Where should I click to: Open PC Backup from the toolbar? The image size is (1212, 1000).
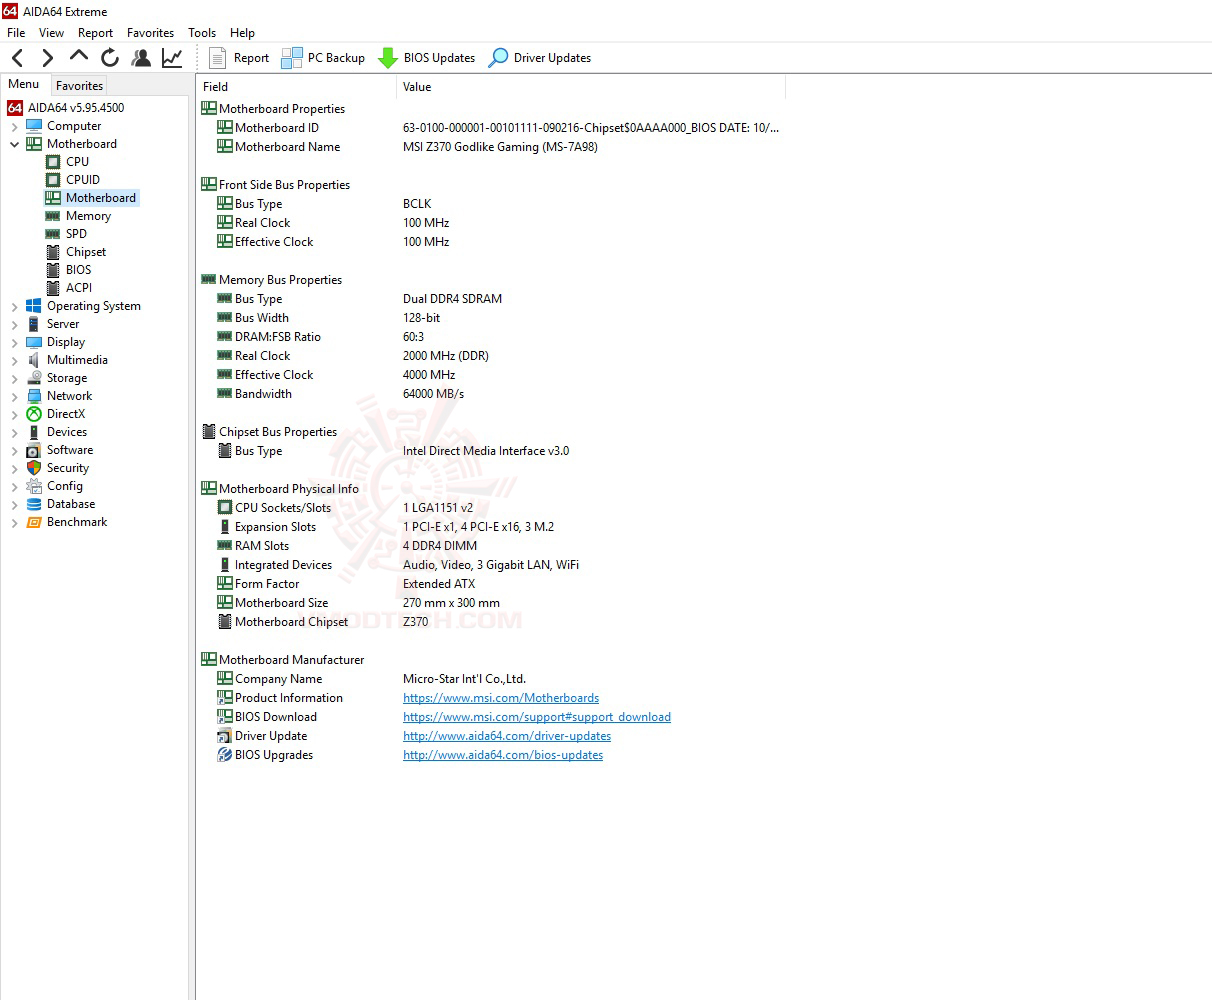323,58
